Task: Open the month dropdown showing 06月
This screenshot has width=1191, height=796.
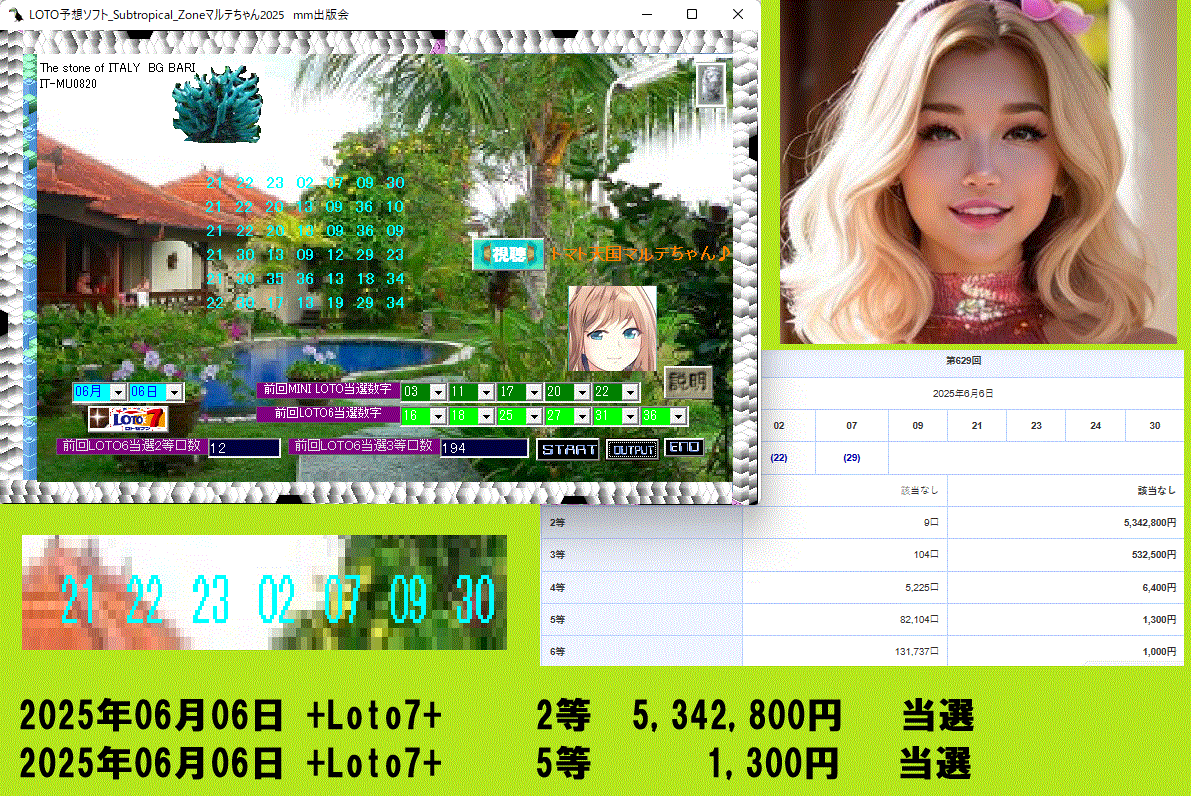Action: 118,392
